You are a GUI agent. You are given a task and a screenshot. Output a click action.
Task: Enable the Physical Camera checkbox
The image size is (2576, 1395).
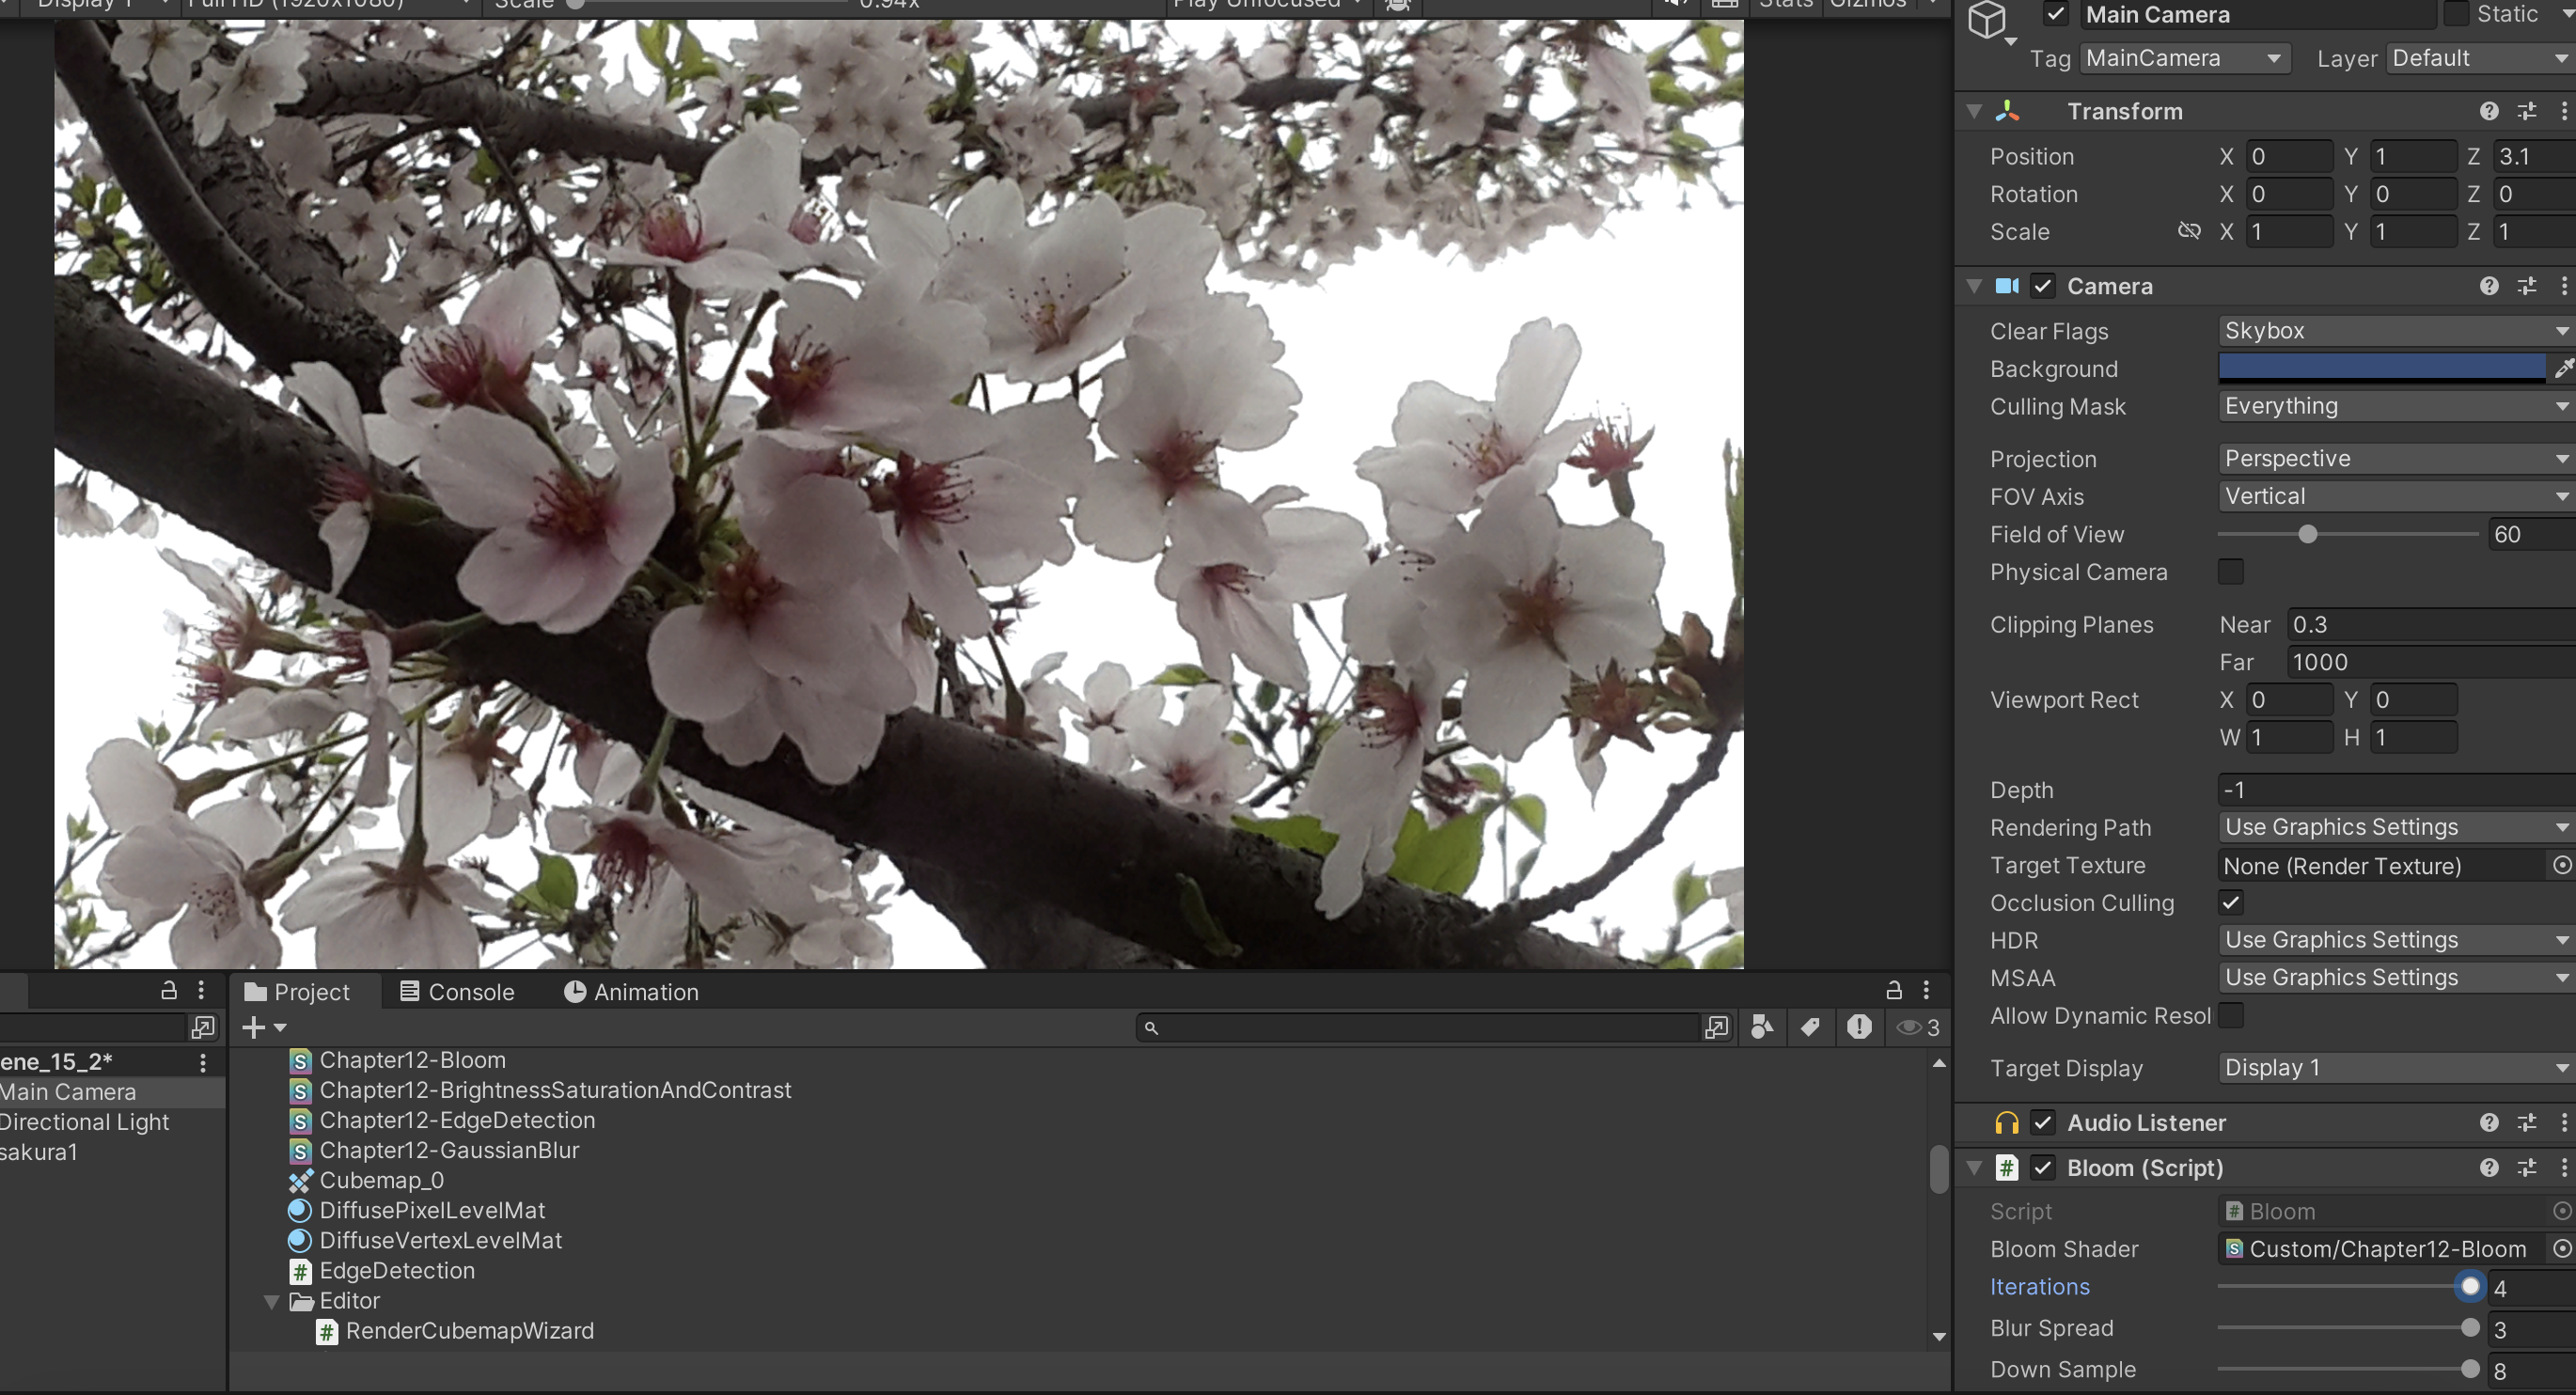click(2230, 572)
